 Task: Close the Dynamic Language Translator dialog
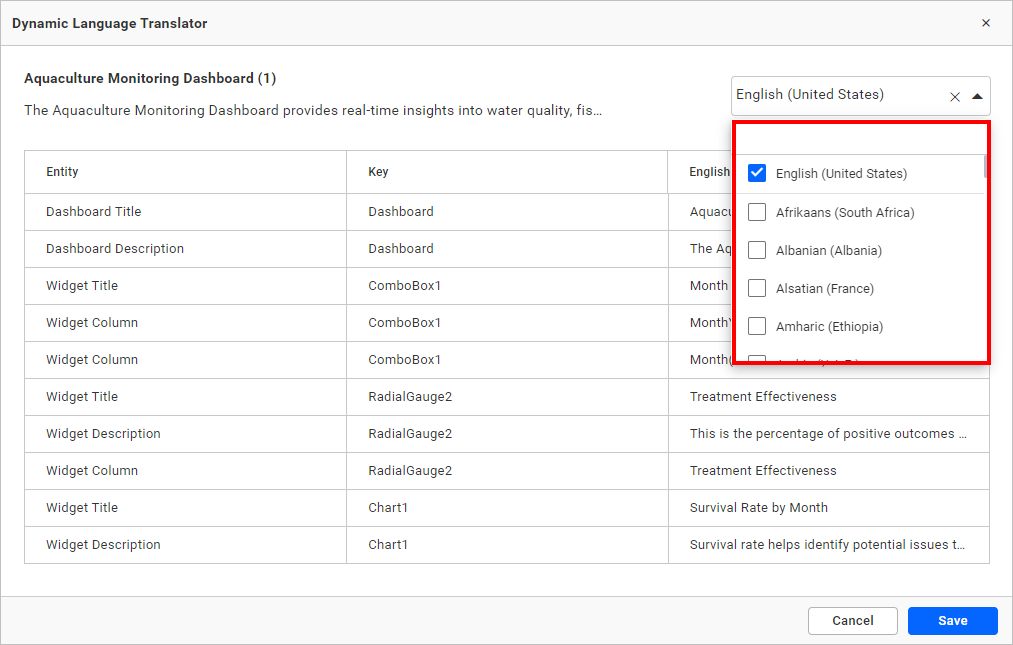985,23
